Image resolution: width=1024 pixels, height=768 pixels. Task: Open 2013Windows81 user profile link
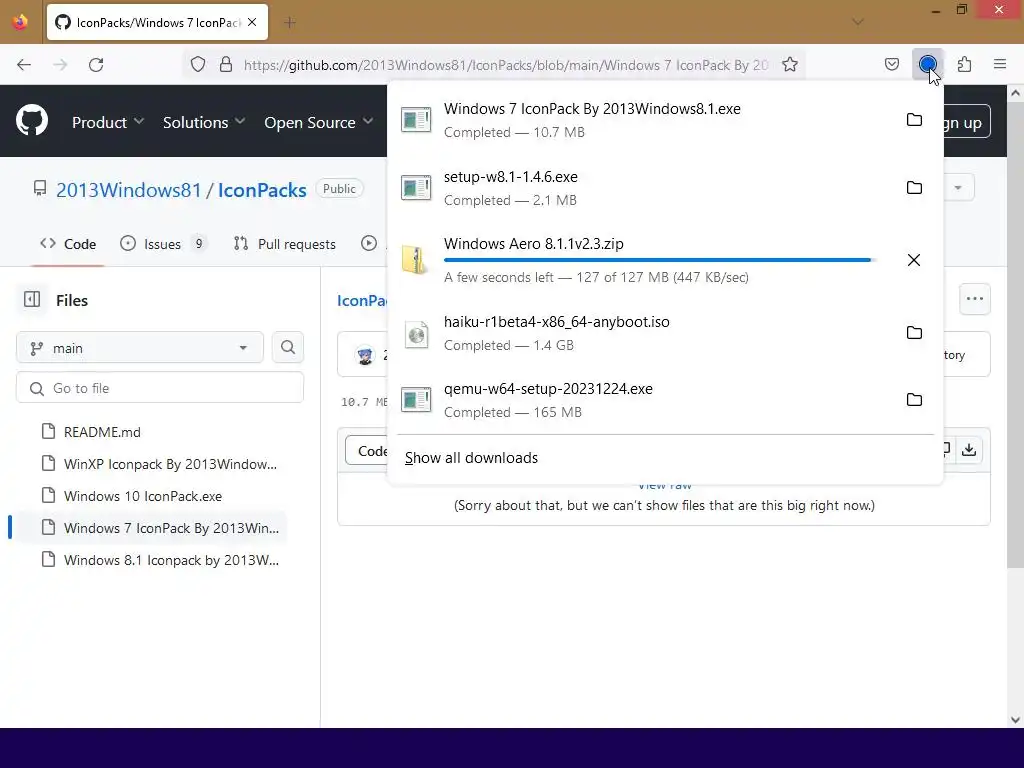[x=129, y=190]
